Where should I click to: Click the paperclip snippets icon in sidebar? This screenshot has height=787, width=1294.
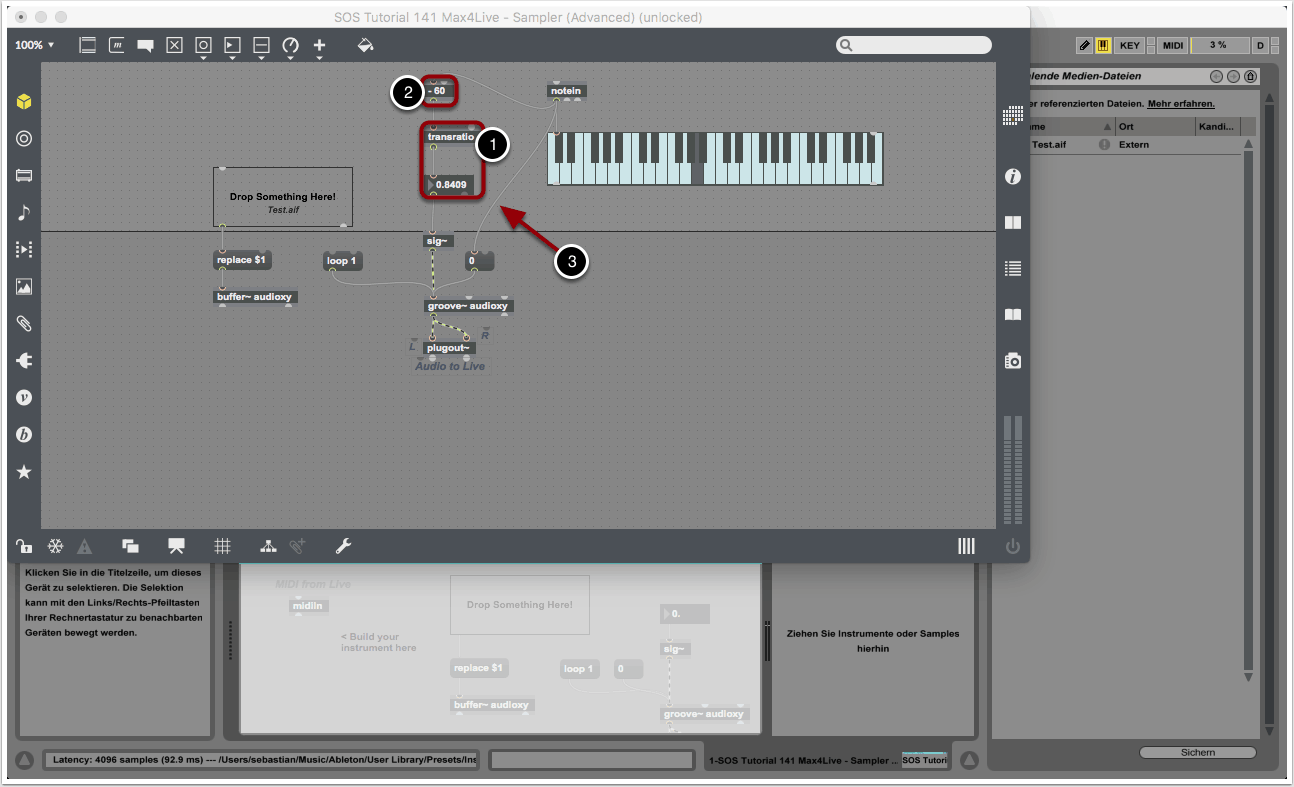coord(24,323)
